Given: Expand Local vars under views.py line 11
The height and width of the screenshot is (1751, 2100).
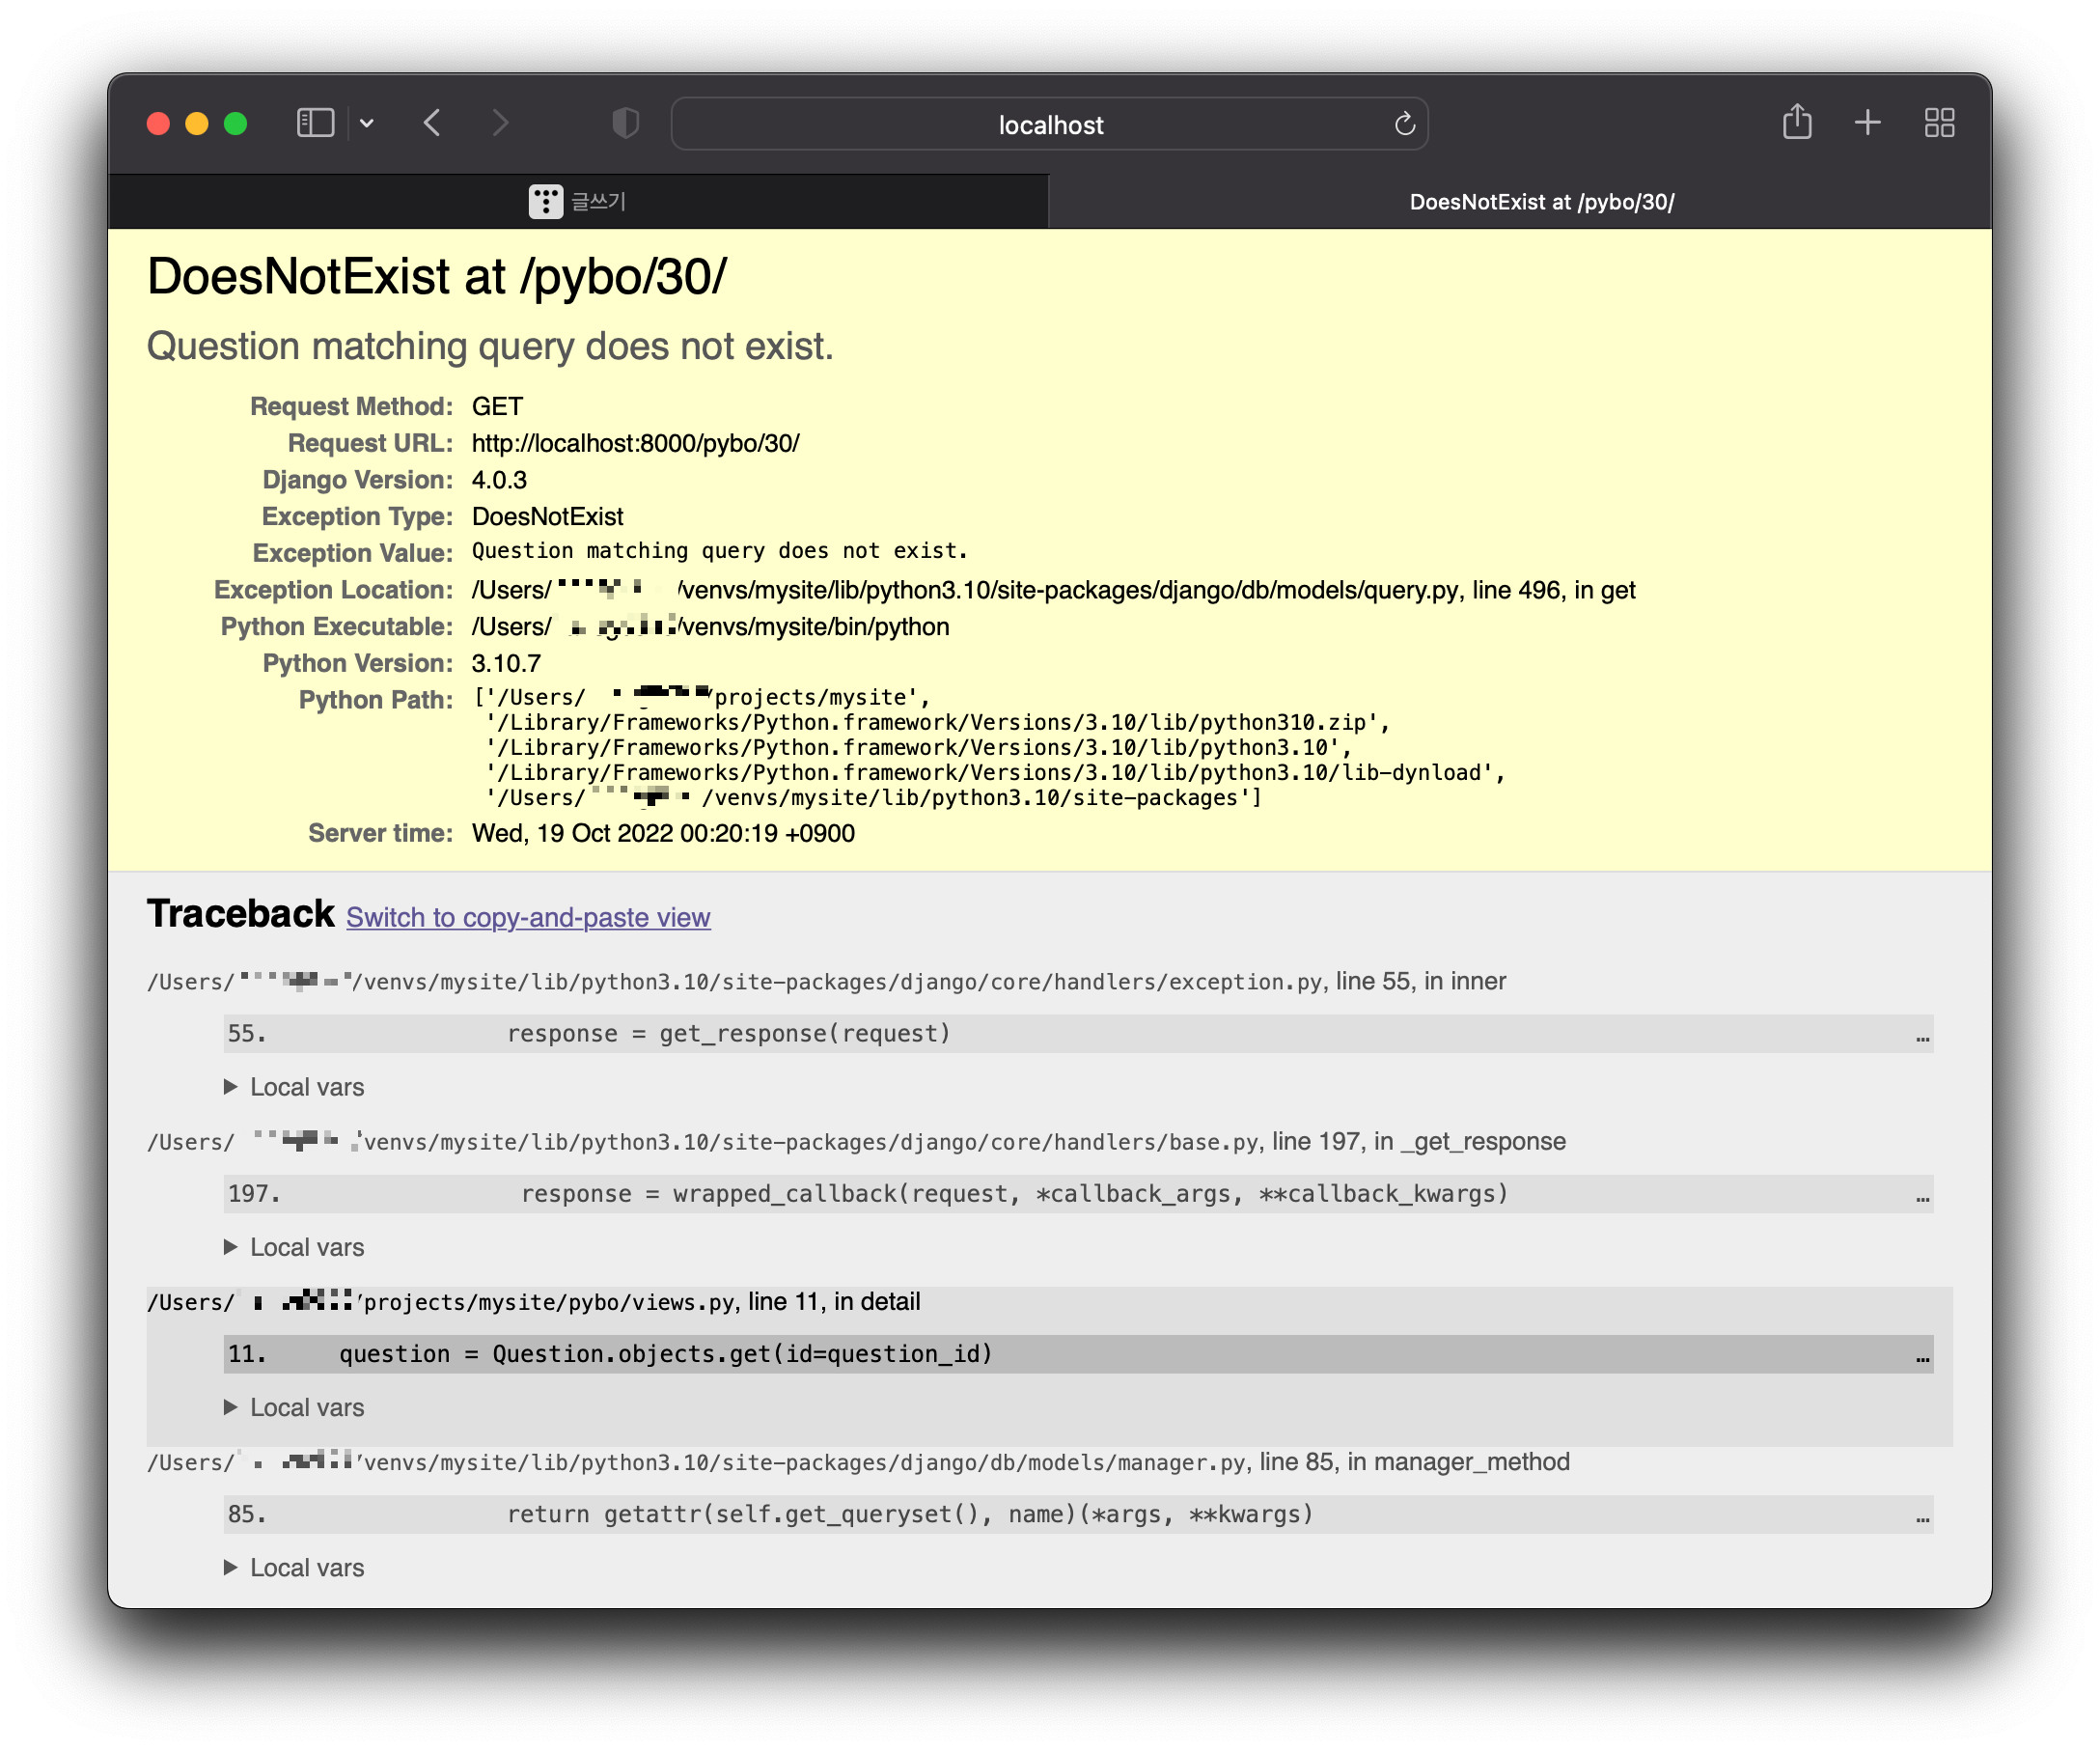Looking at the screenshot, I should point(295,1407).
